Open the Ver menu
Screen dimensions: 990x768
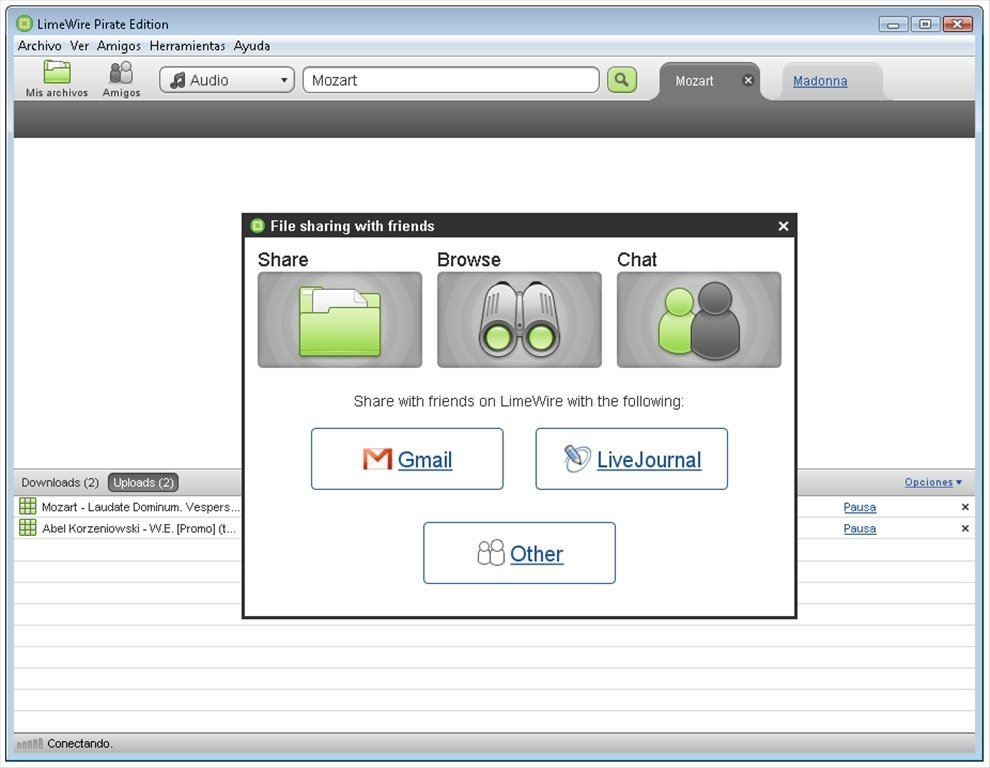click(x=80, y=45)
